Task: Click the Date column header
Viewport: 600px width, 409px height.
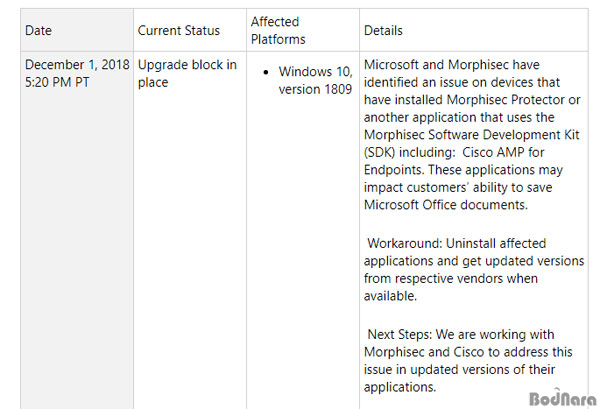Action: click(38, 30)
